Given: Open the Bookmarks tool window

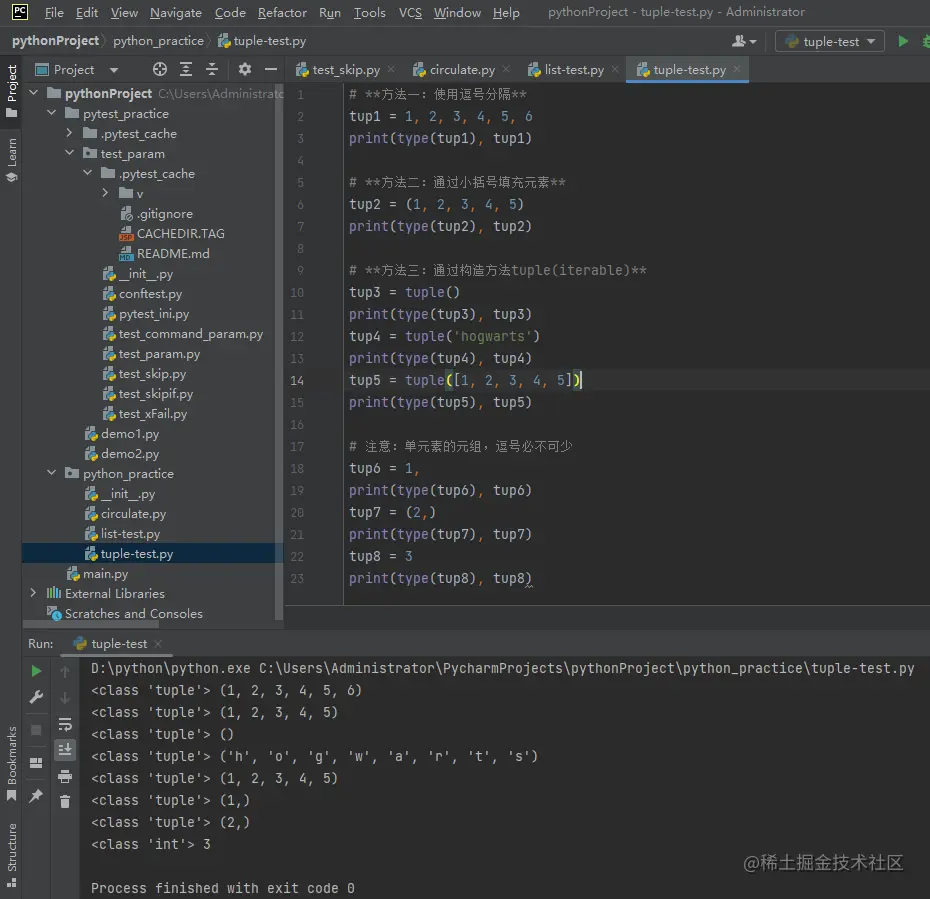Looking at the screenshot, I should [x=11, y=763].
